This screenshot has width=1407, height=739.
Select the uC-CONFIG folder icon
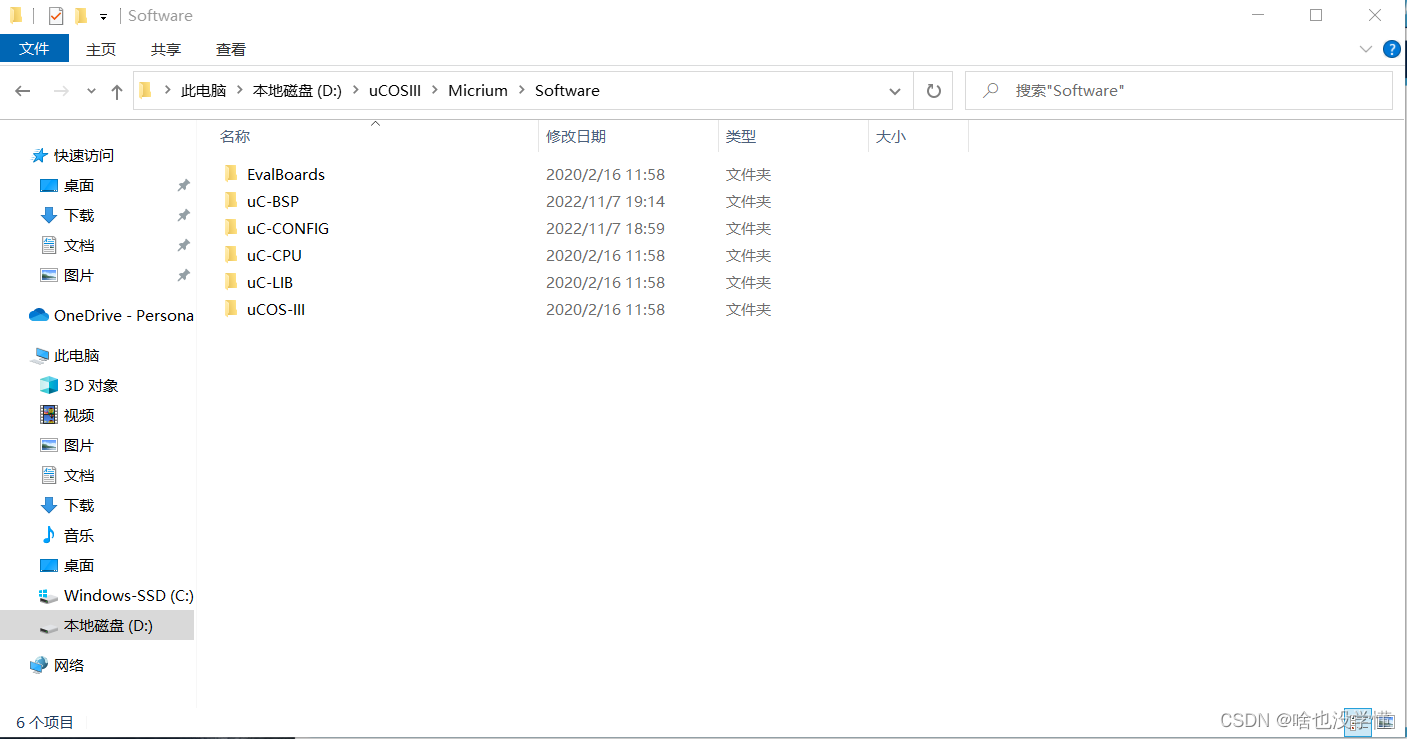tap(231, 228)
